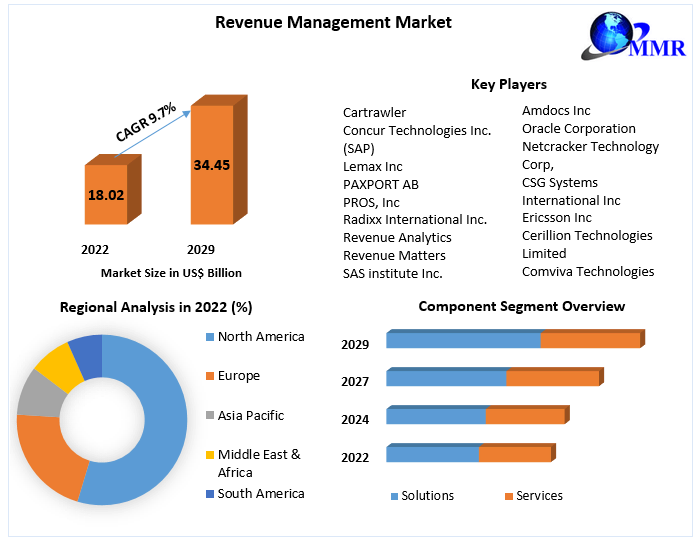Click the Component Segment Overview heading
The width and height of the screenshot is (700, 544).
(521, 306)
